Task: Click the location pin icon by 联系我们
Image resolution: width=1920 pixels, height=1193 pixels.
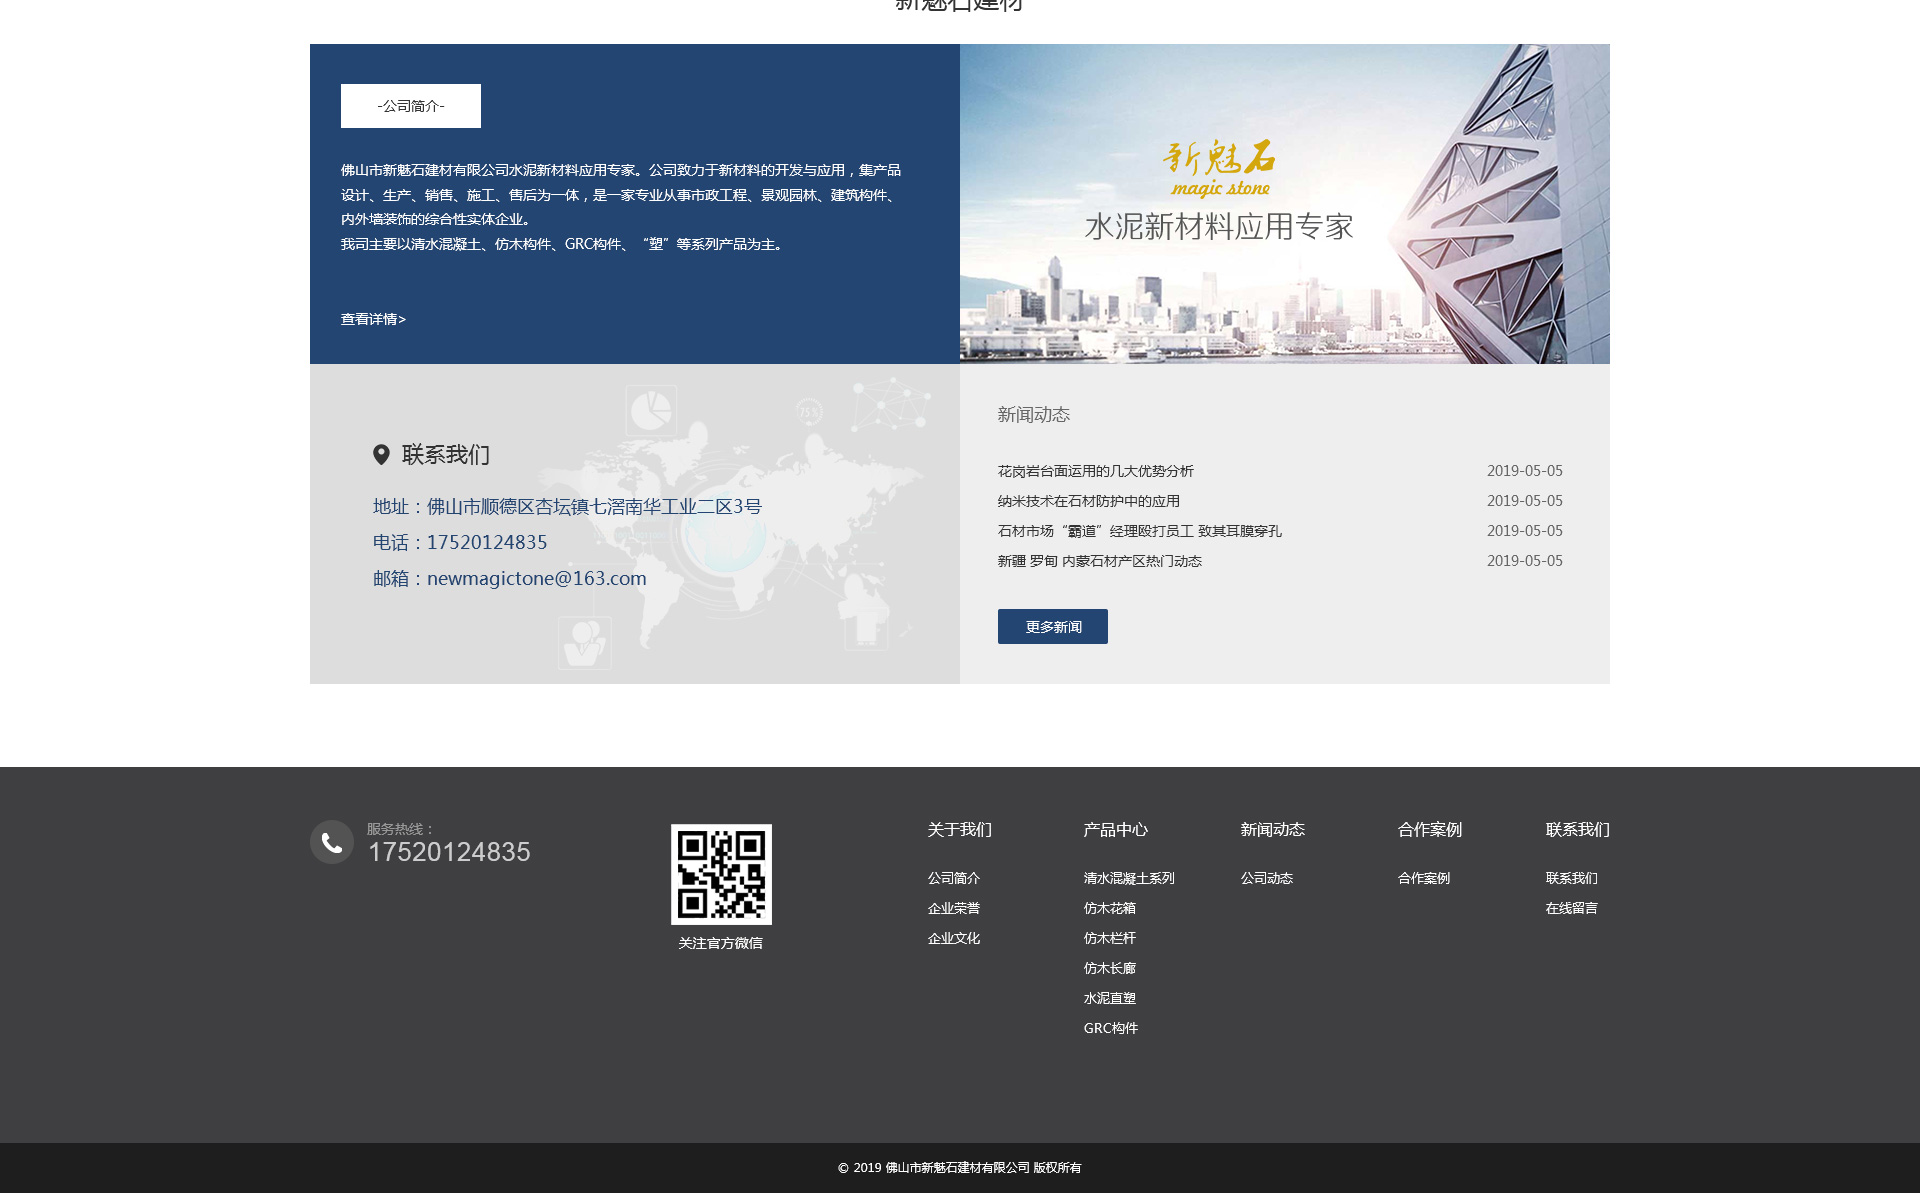Action: pyautogui.click(x=381, y=455)
